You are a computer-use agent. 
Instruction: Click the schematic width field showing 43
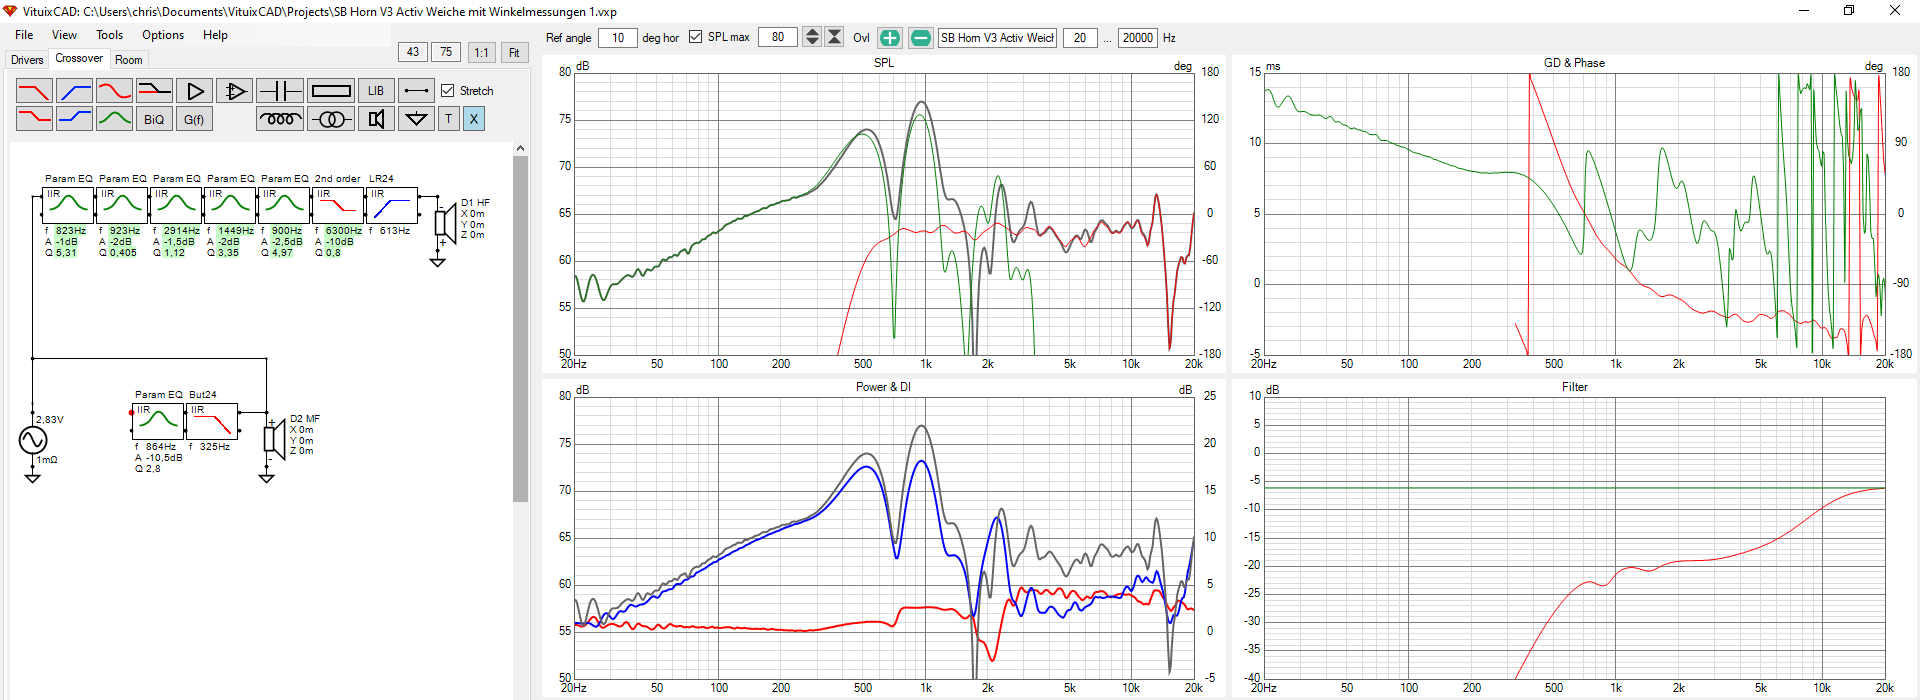coord(413,52)
